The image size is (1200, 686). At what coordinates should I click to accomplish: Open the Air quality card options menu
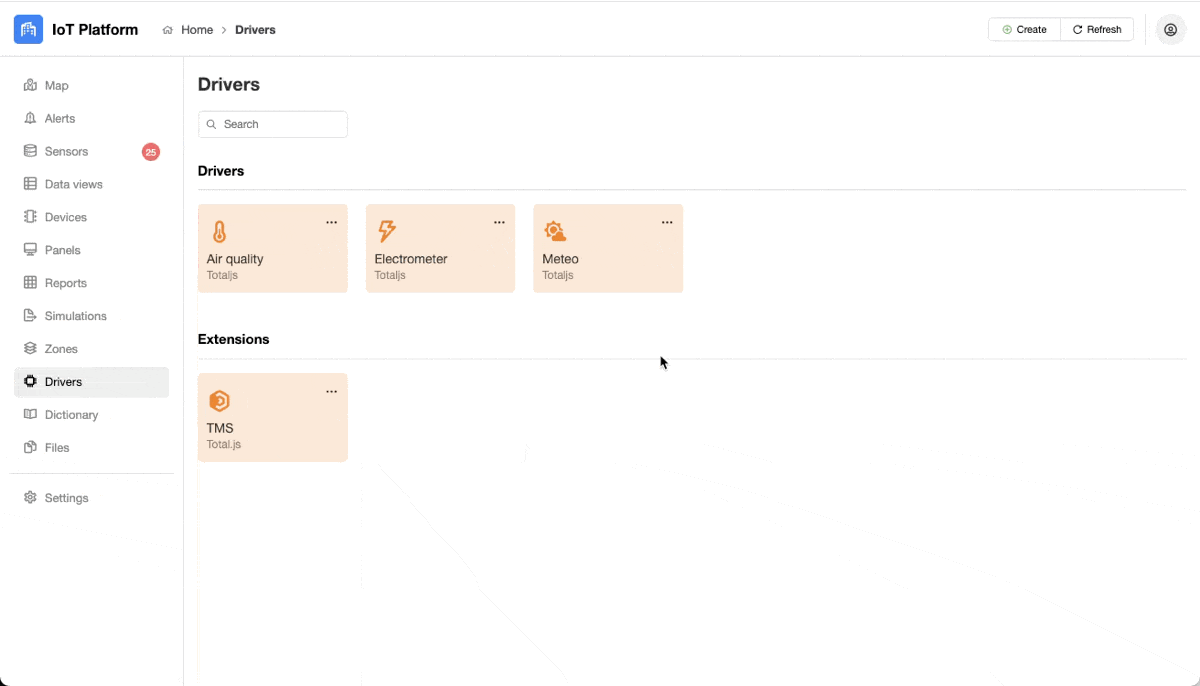(331, 223)
